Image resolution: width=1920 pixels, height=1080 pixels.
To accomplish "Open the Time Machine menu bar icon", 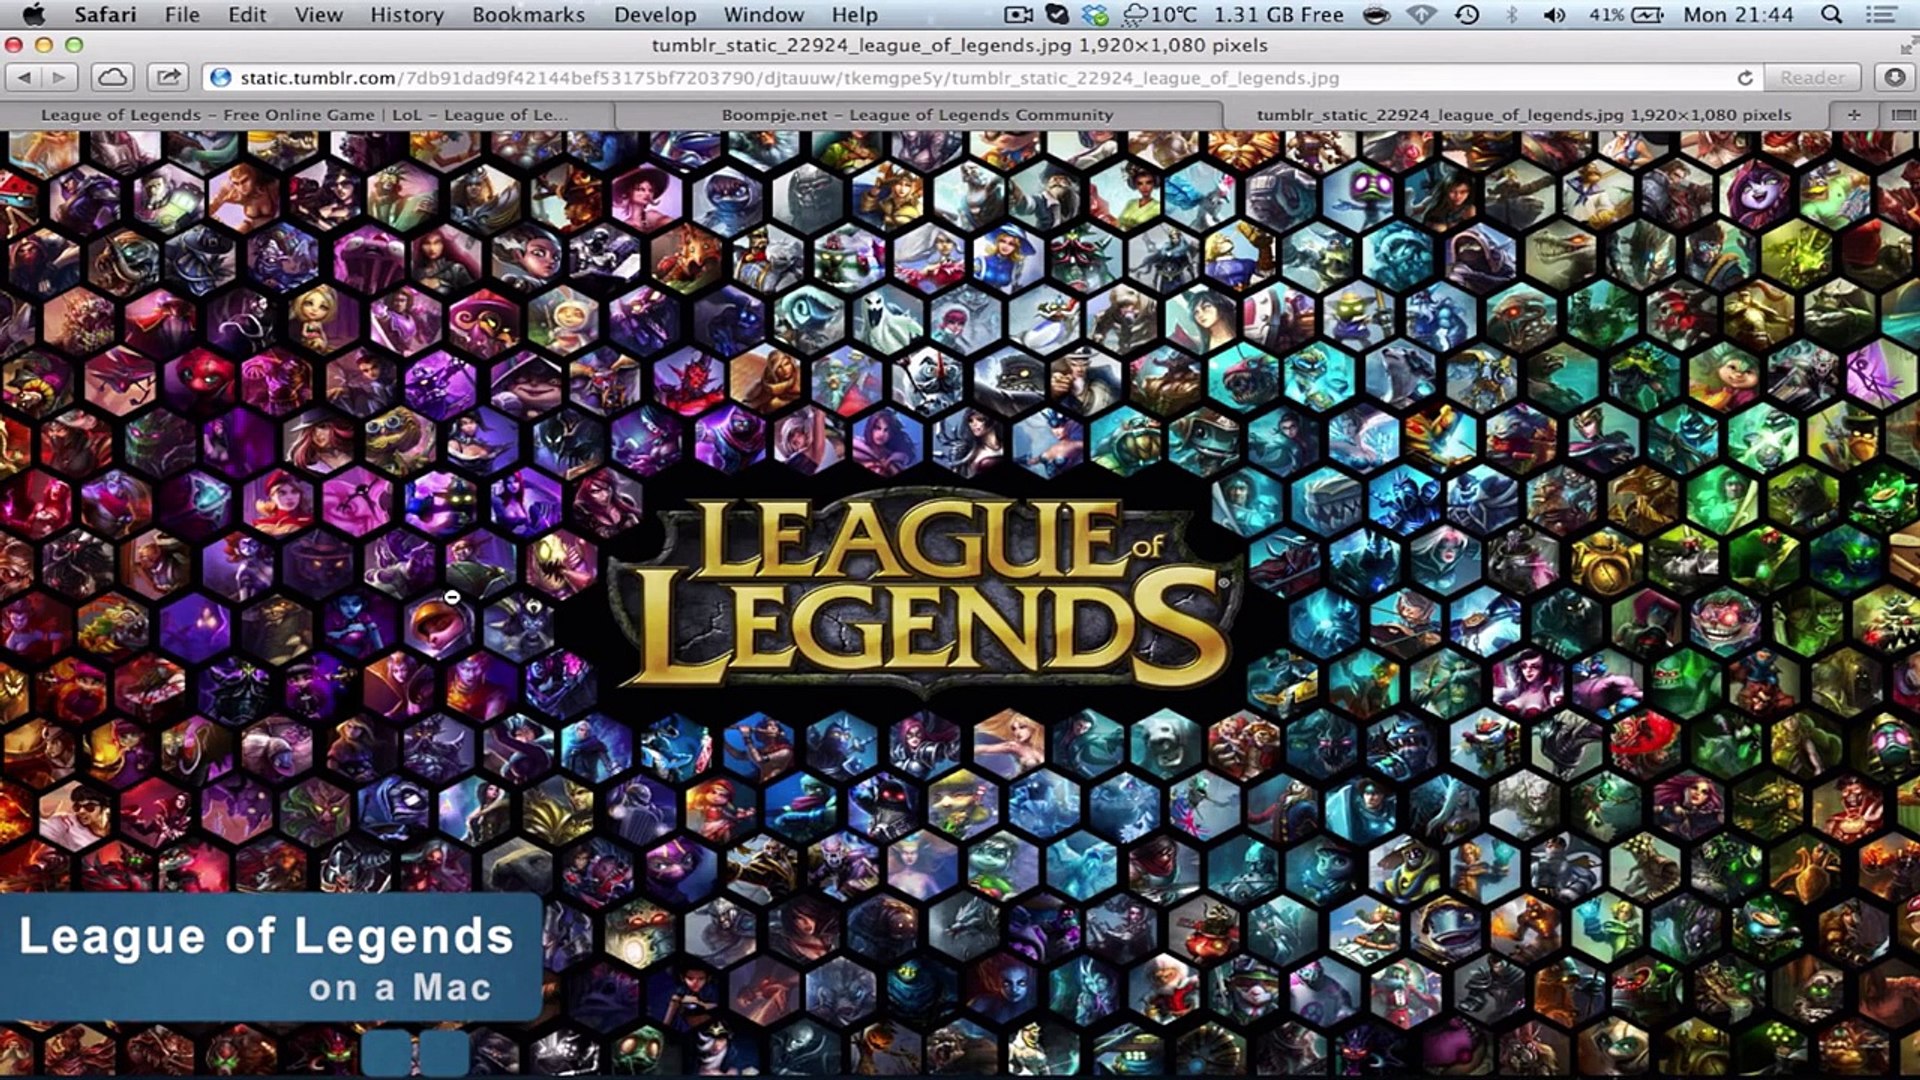I will [x=1467, y=14].
